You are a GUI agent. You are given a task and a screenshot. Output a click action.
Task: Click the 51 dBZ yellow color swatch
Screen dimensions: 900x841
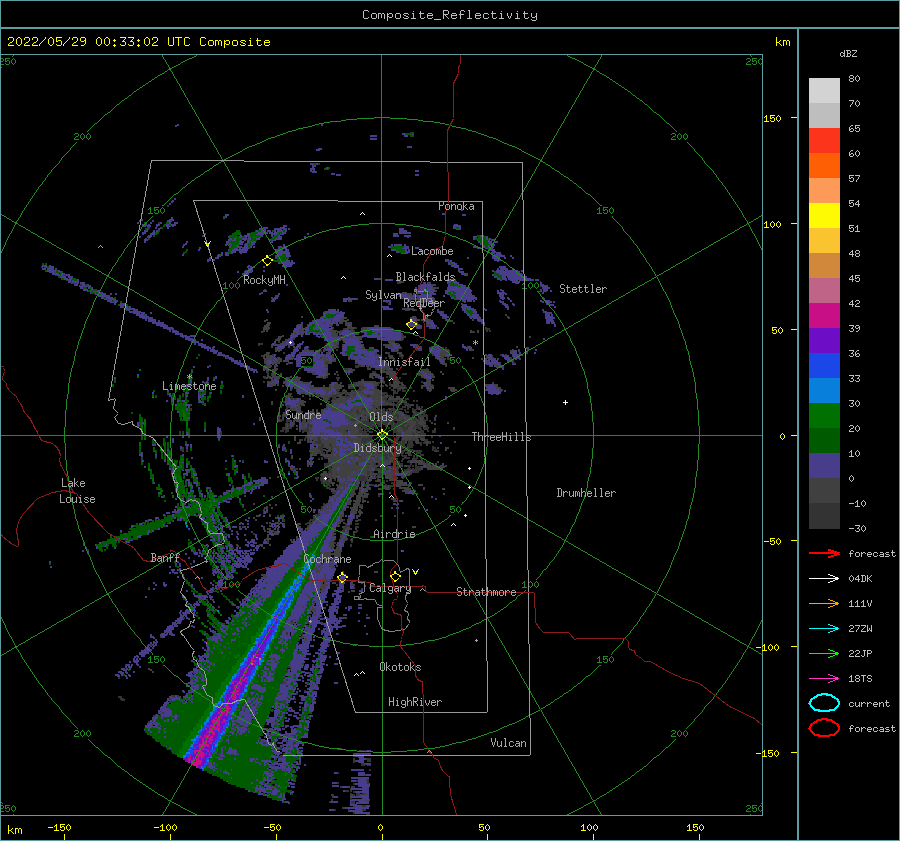[x=824, y=215]
